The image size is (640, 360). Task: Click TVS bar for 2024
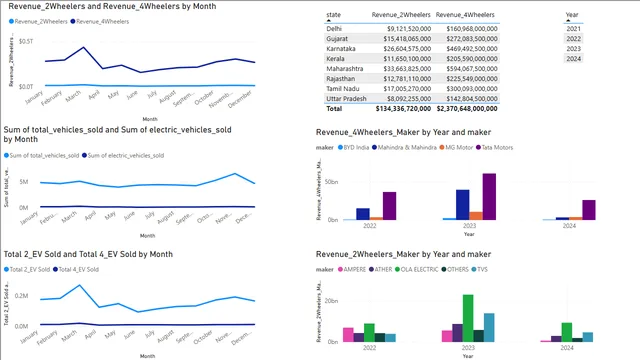[588, 337]
